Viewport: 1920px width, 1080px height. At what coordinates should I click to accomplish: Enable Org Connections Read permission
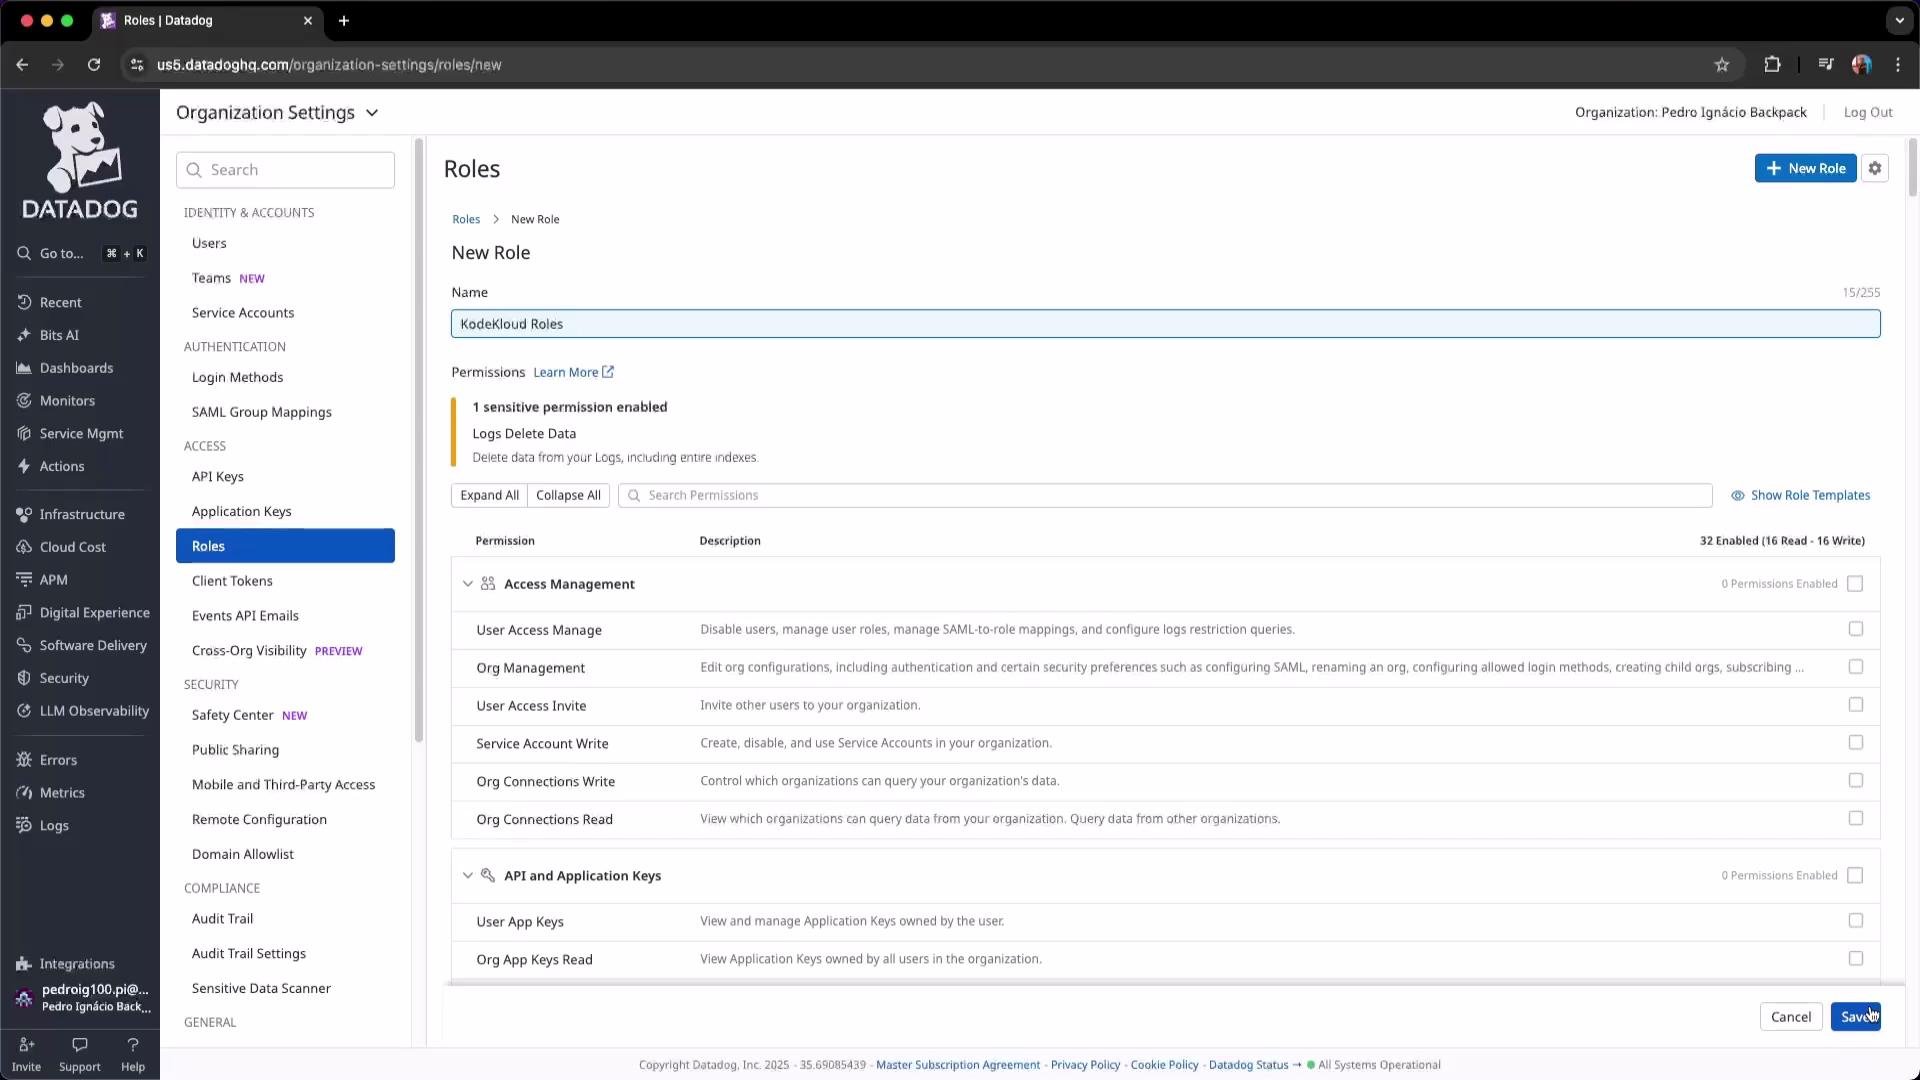tap(1856, 818)
